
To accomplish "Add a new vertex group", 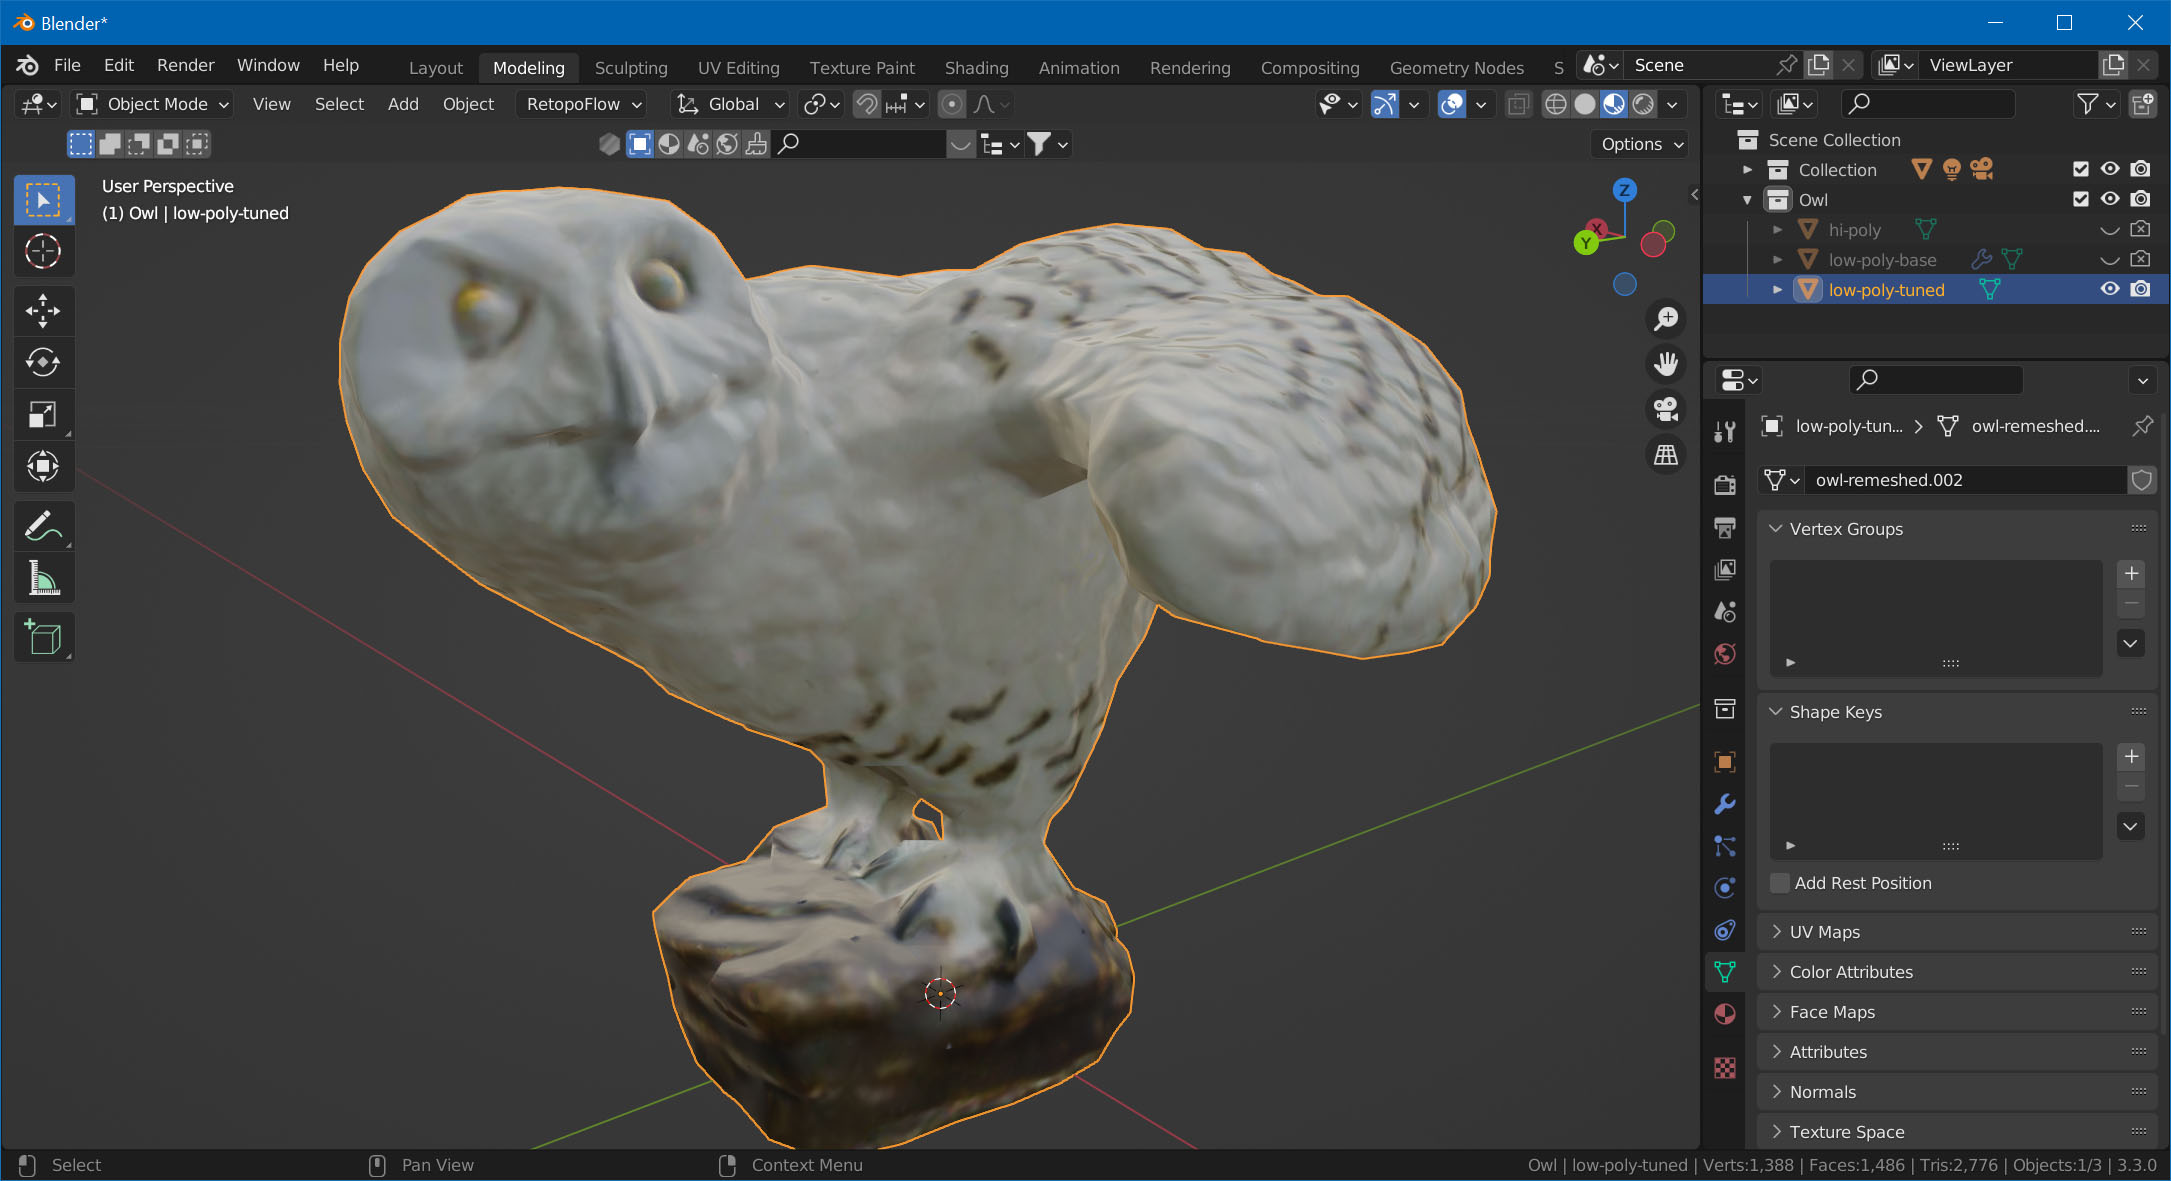I will 2131,573.
